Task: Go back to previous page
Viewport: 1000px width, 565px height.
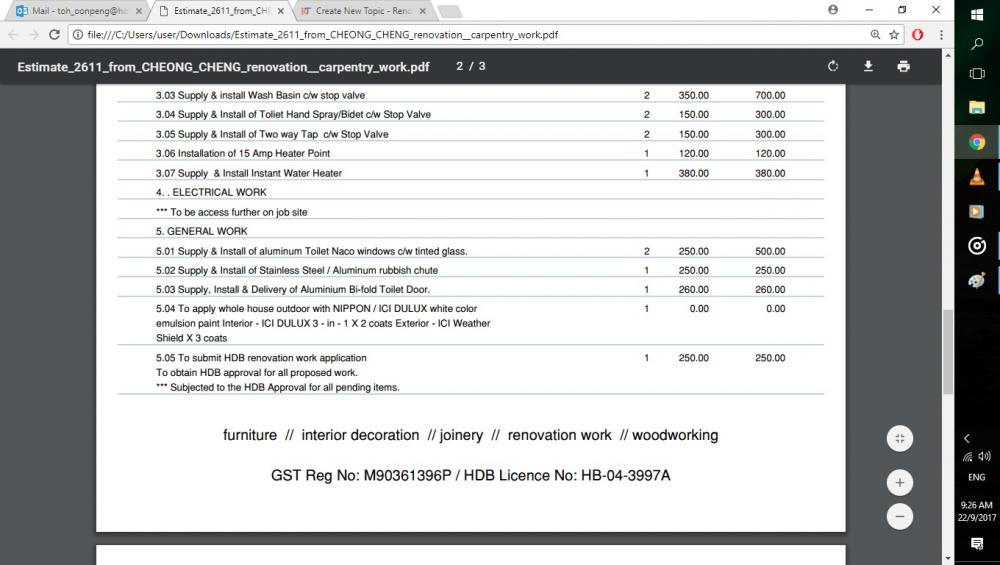Action: 13,34
